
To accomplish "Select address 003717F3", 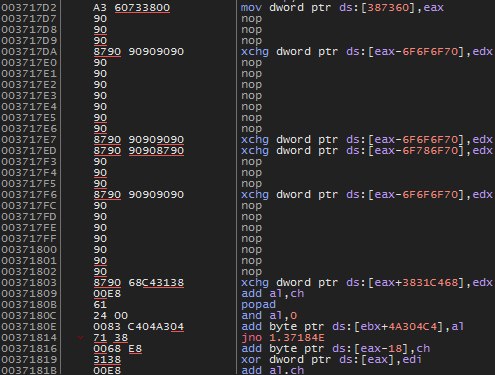I will 29,162.
